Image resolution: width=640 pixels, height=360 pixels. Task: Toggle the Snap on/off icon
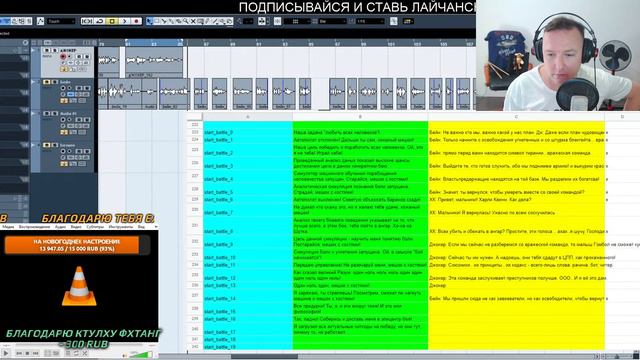click(278, 21)
